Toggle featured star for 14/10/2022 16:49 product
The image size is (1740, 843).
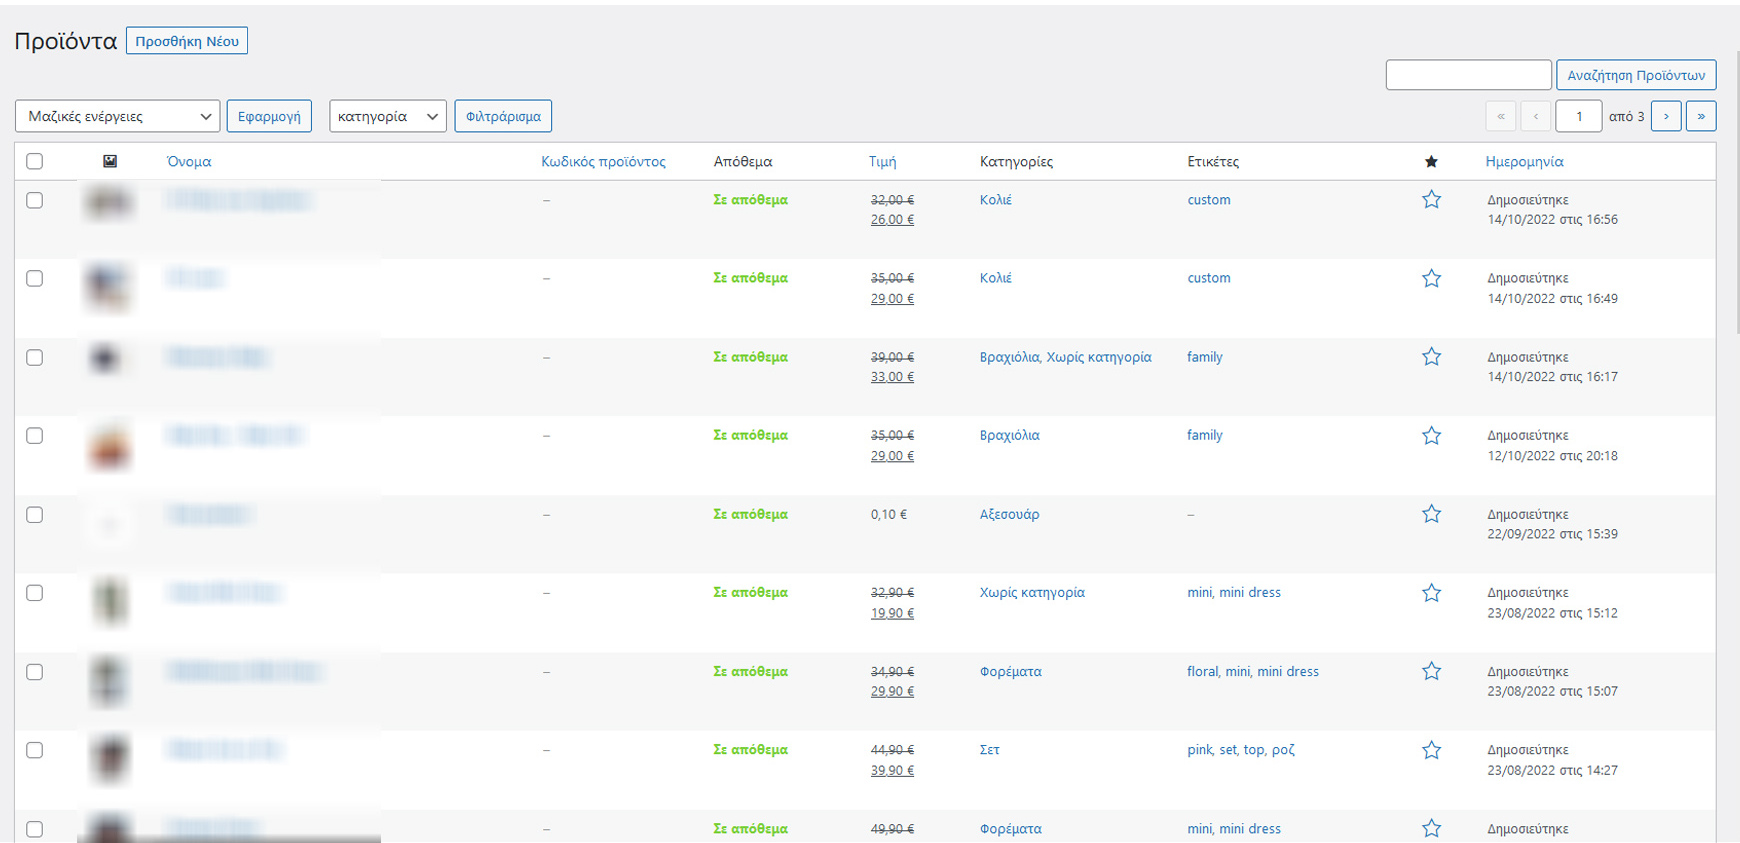(1431, 279)
